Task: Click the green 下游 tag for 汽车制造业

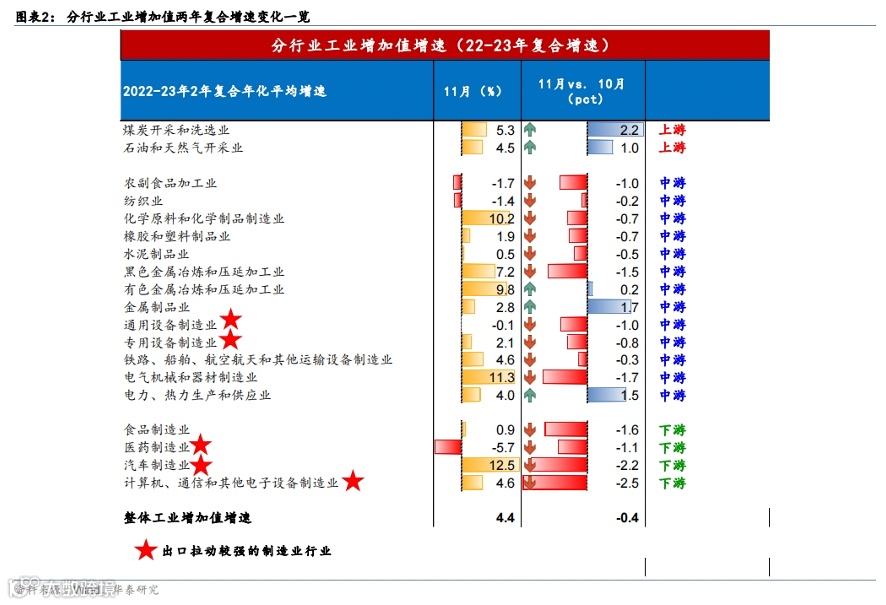Action: (672, 465)
